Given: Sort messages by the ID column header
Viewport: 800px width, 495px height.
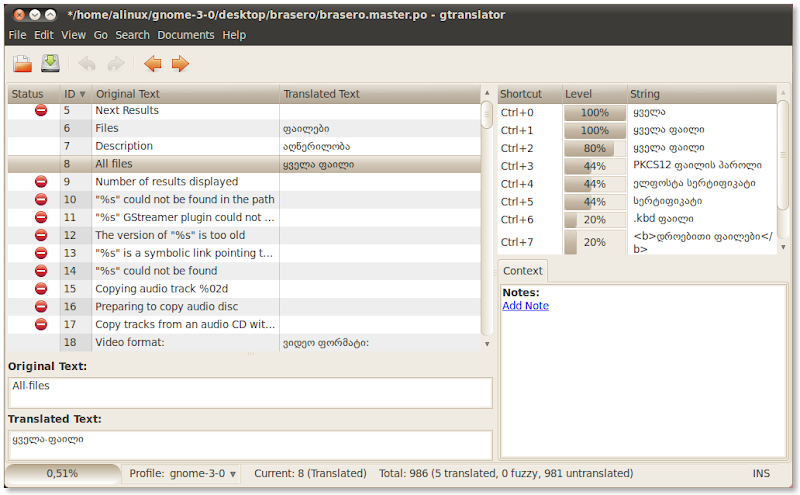Looking at the screenshot, I should (x=75, y=94).
